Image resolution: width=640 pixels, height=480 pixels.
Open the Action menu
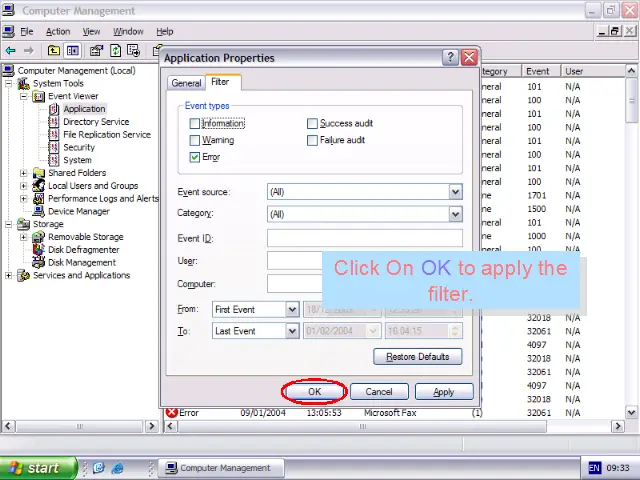[x=58, y=31]
